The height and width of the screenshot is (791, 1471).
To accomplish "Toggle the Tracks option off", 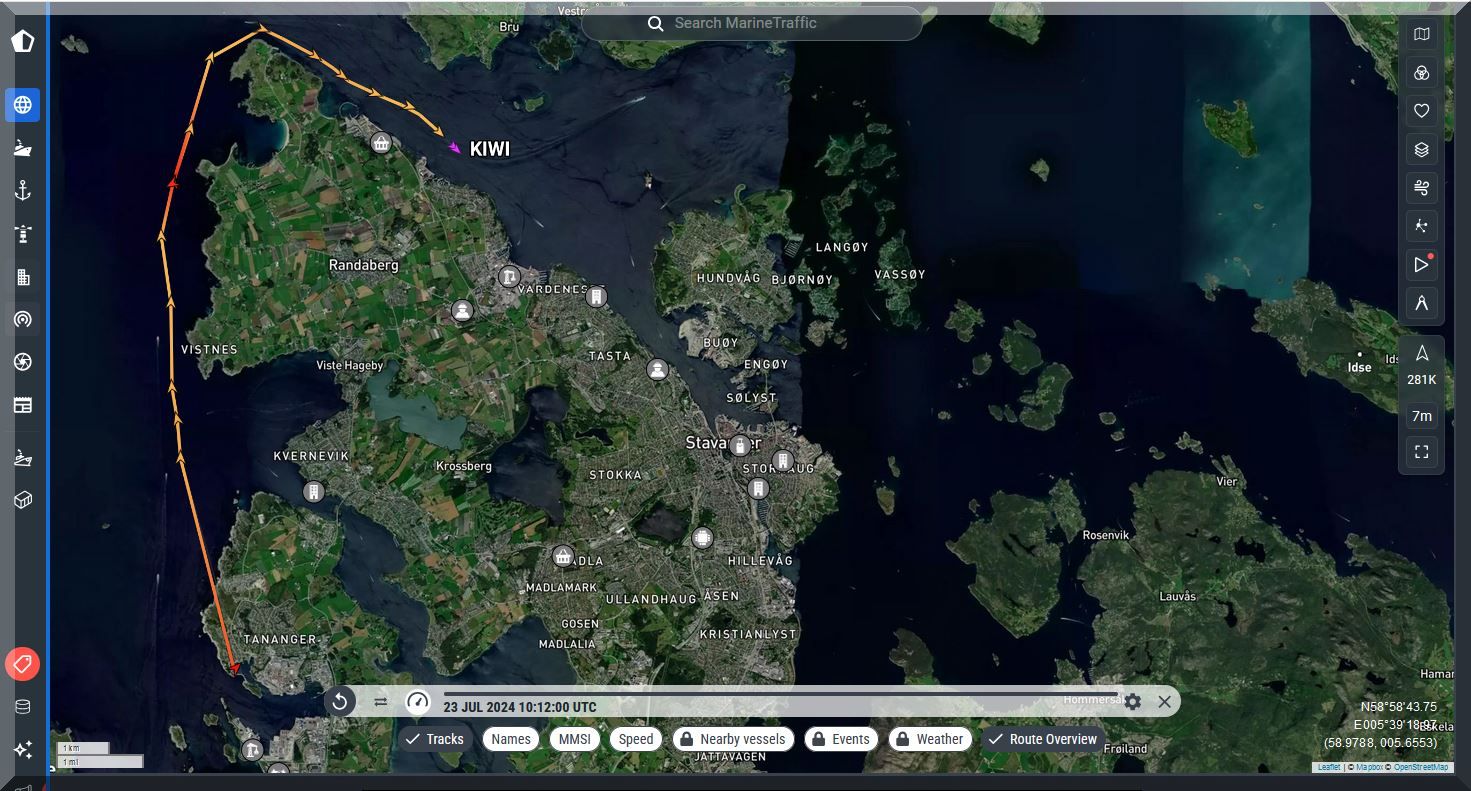I will (x=435, y=739).
